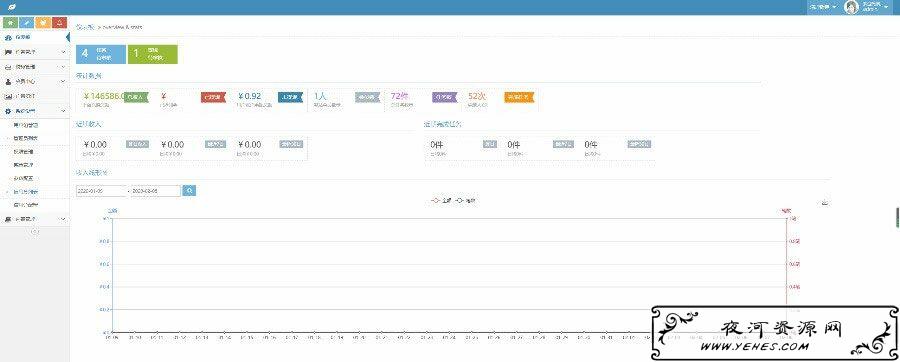Click the green shortcut button in sidebar
The width and height of the screenshot is (900, 362).
10,22
